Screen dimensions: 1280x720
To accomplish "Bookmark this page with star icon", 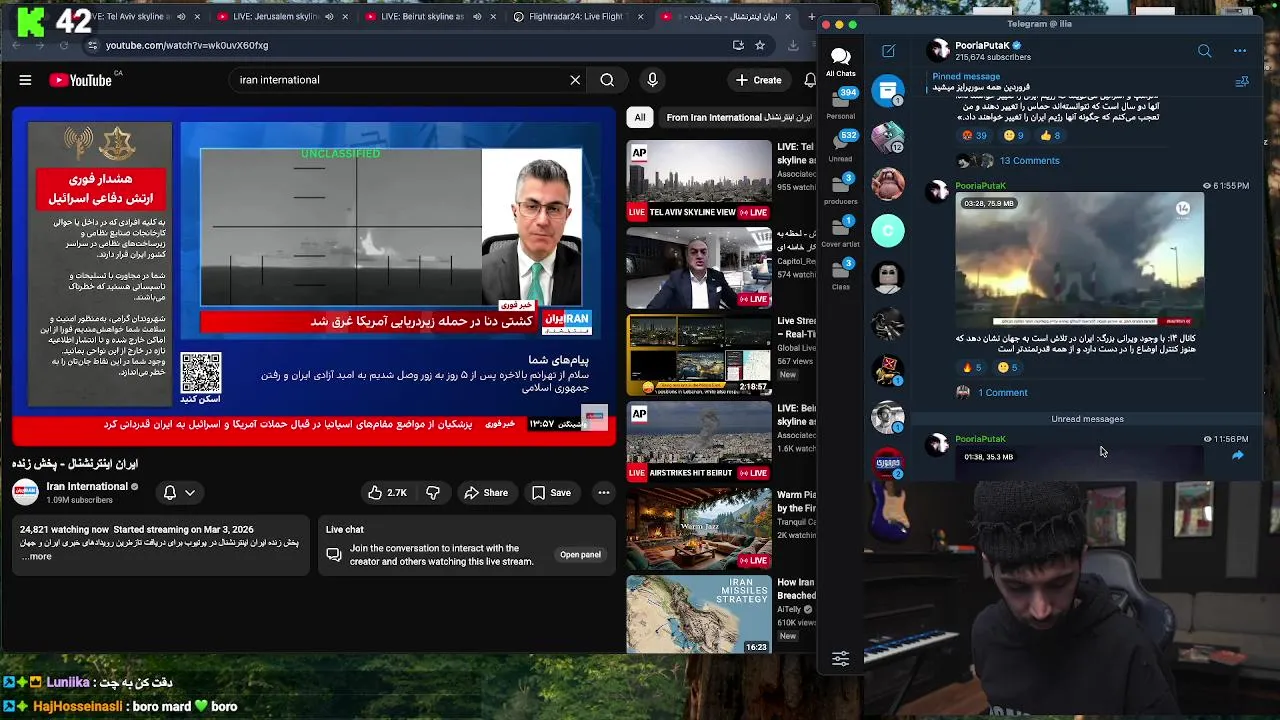I will [760, 45].
